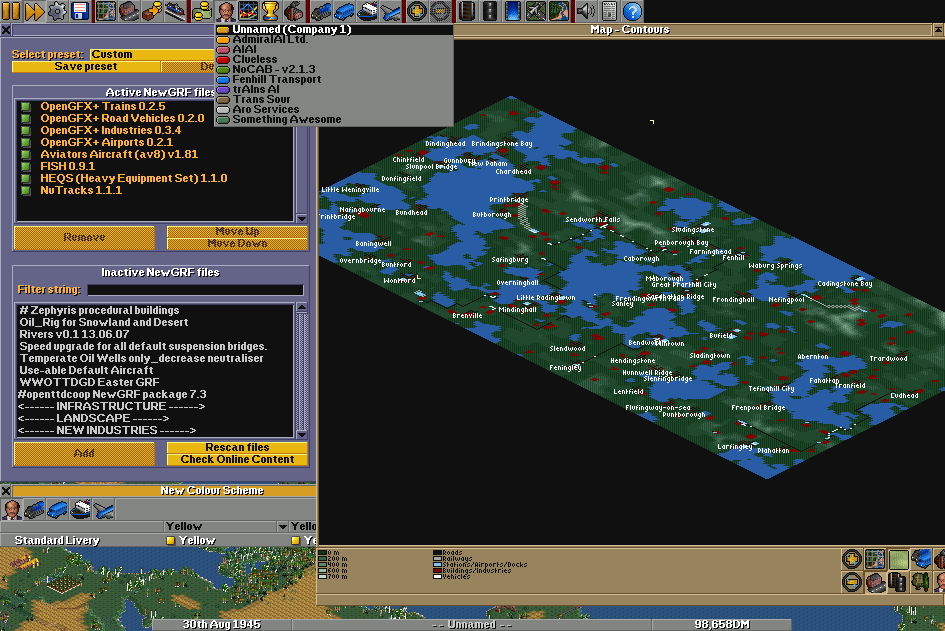Open the landscaping tools icon
The height and width of the screenshot is (631, 945).
559,11
